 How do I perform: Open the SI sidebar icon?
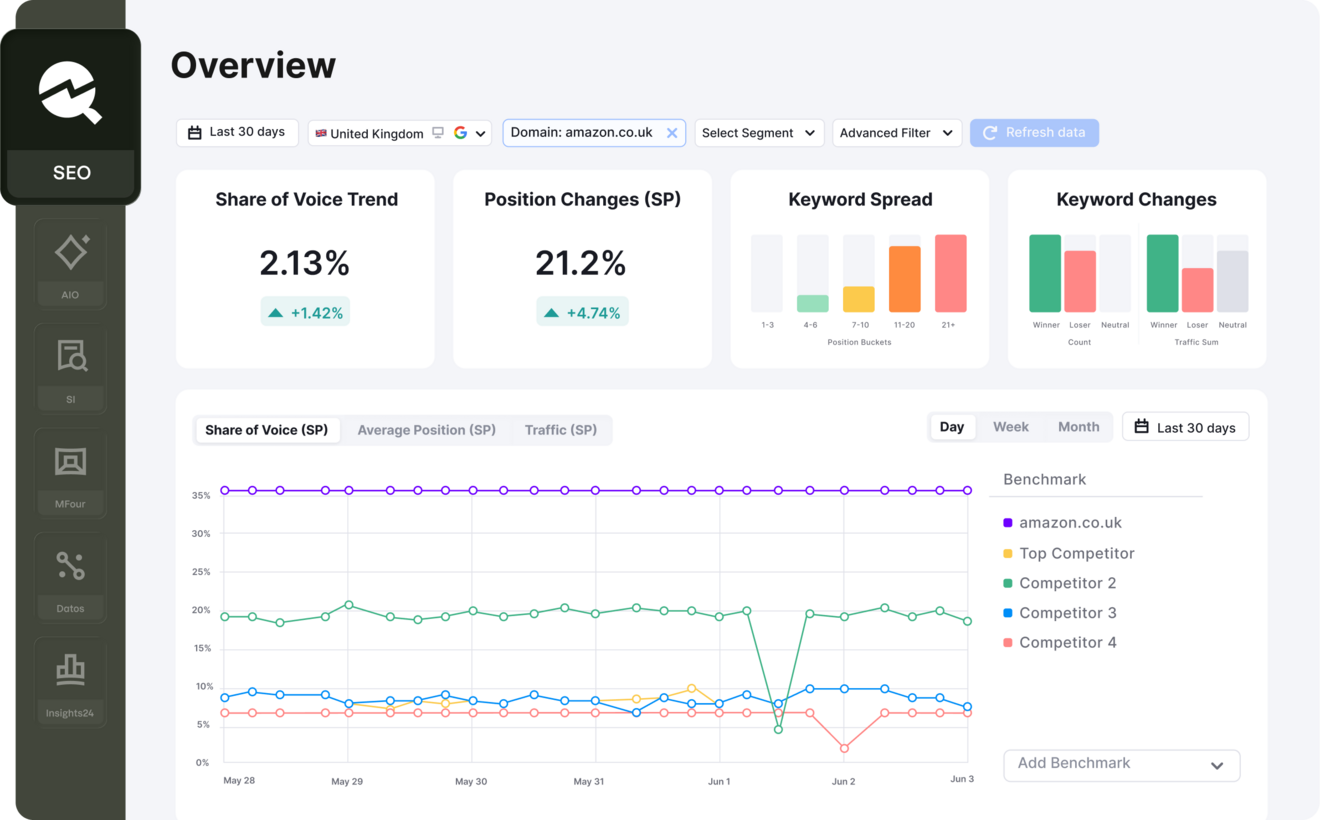70,368
